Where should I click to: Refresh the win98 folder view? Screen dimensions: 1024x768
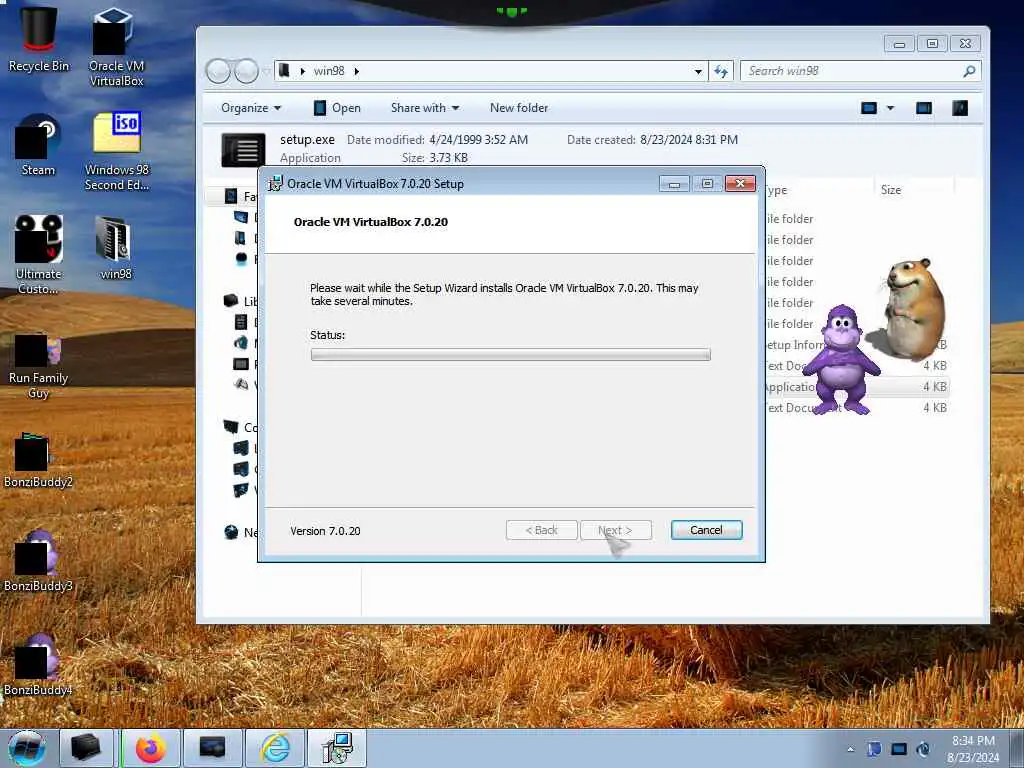[721, 71]
